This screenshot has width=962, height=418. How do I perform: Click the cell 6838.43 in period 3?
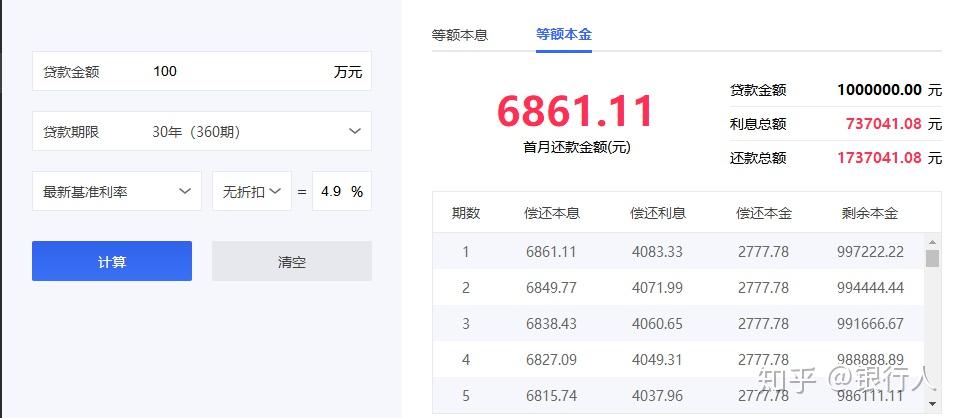click(551, 323)
